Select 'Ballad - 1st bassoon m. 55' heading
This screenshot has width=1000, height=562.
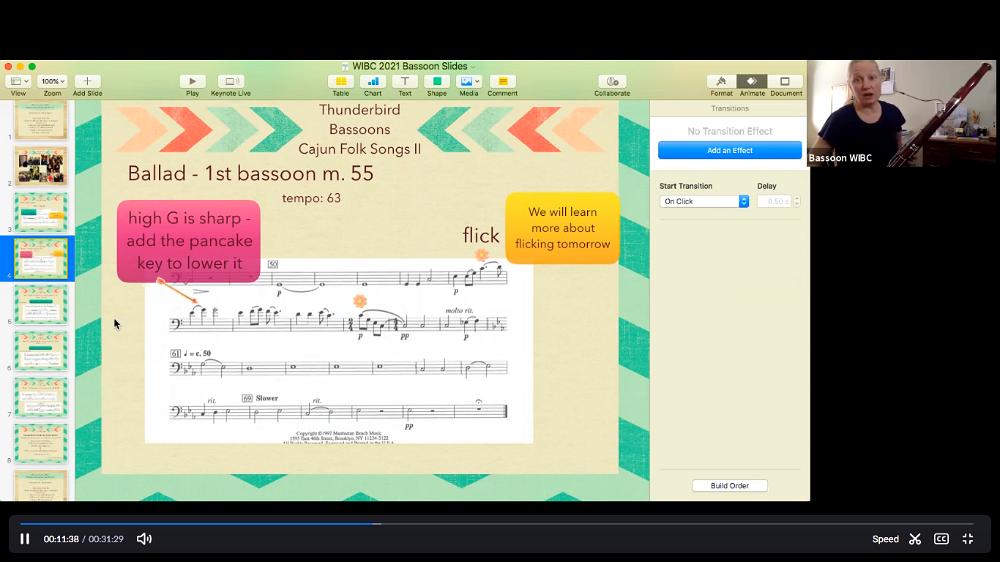pyautogui.click(x=251, y=174)
